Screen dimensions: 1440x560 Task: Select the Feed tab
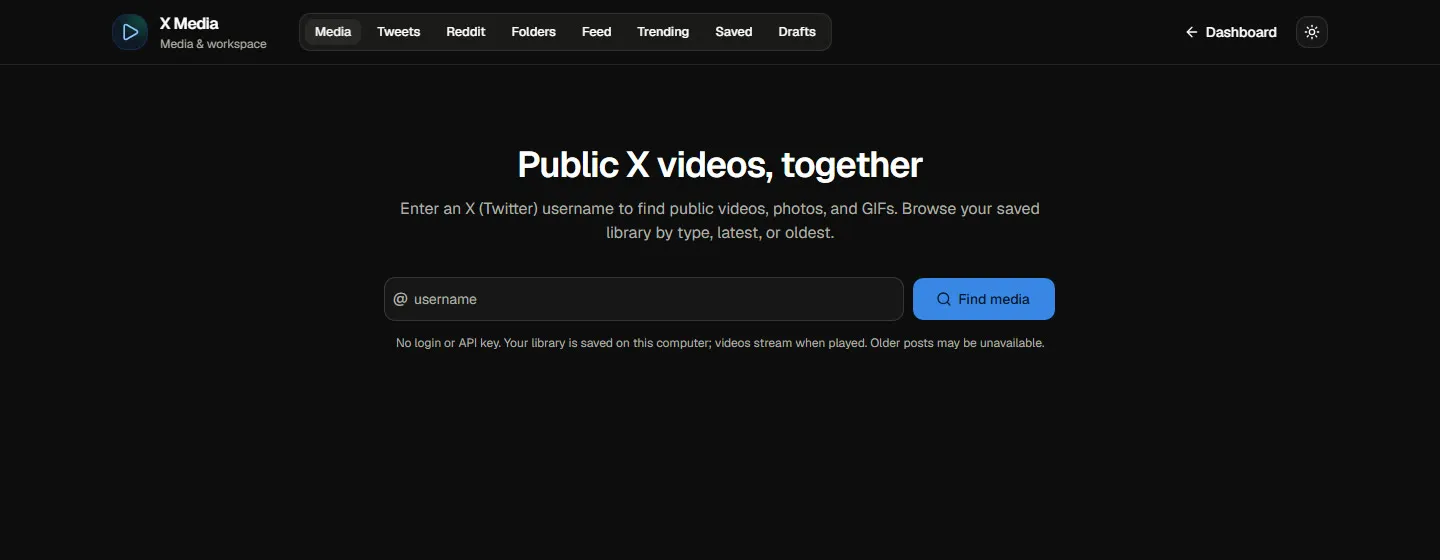coord(596,32)
